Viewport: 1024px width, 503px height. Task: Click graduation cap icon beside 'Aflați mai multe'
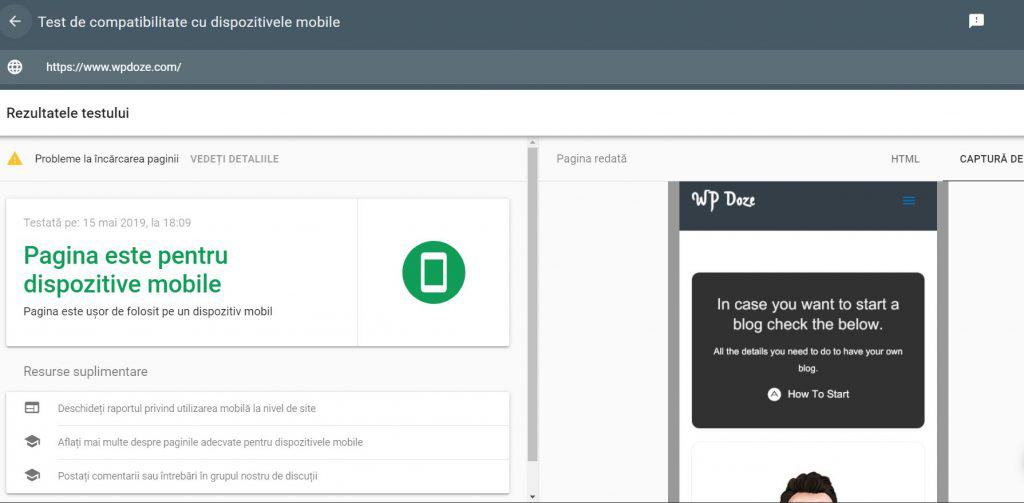(32, 442)
